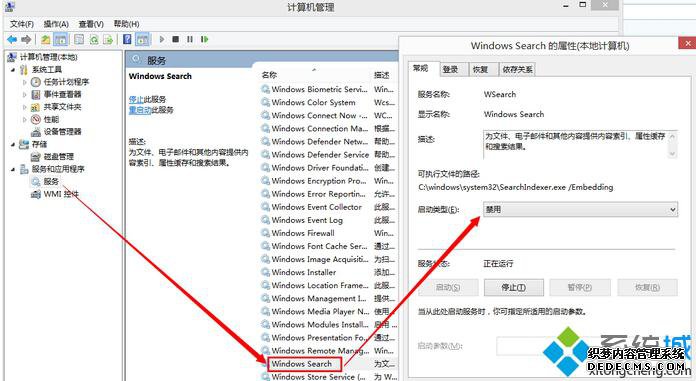Click the Back arrow toolbar icon
Screen dimensions: 696x381
(12, 40)
